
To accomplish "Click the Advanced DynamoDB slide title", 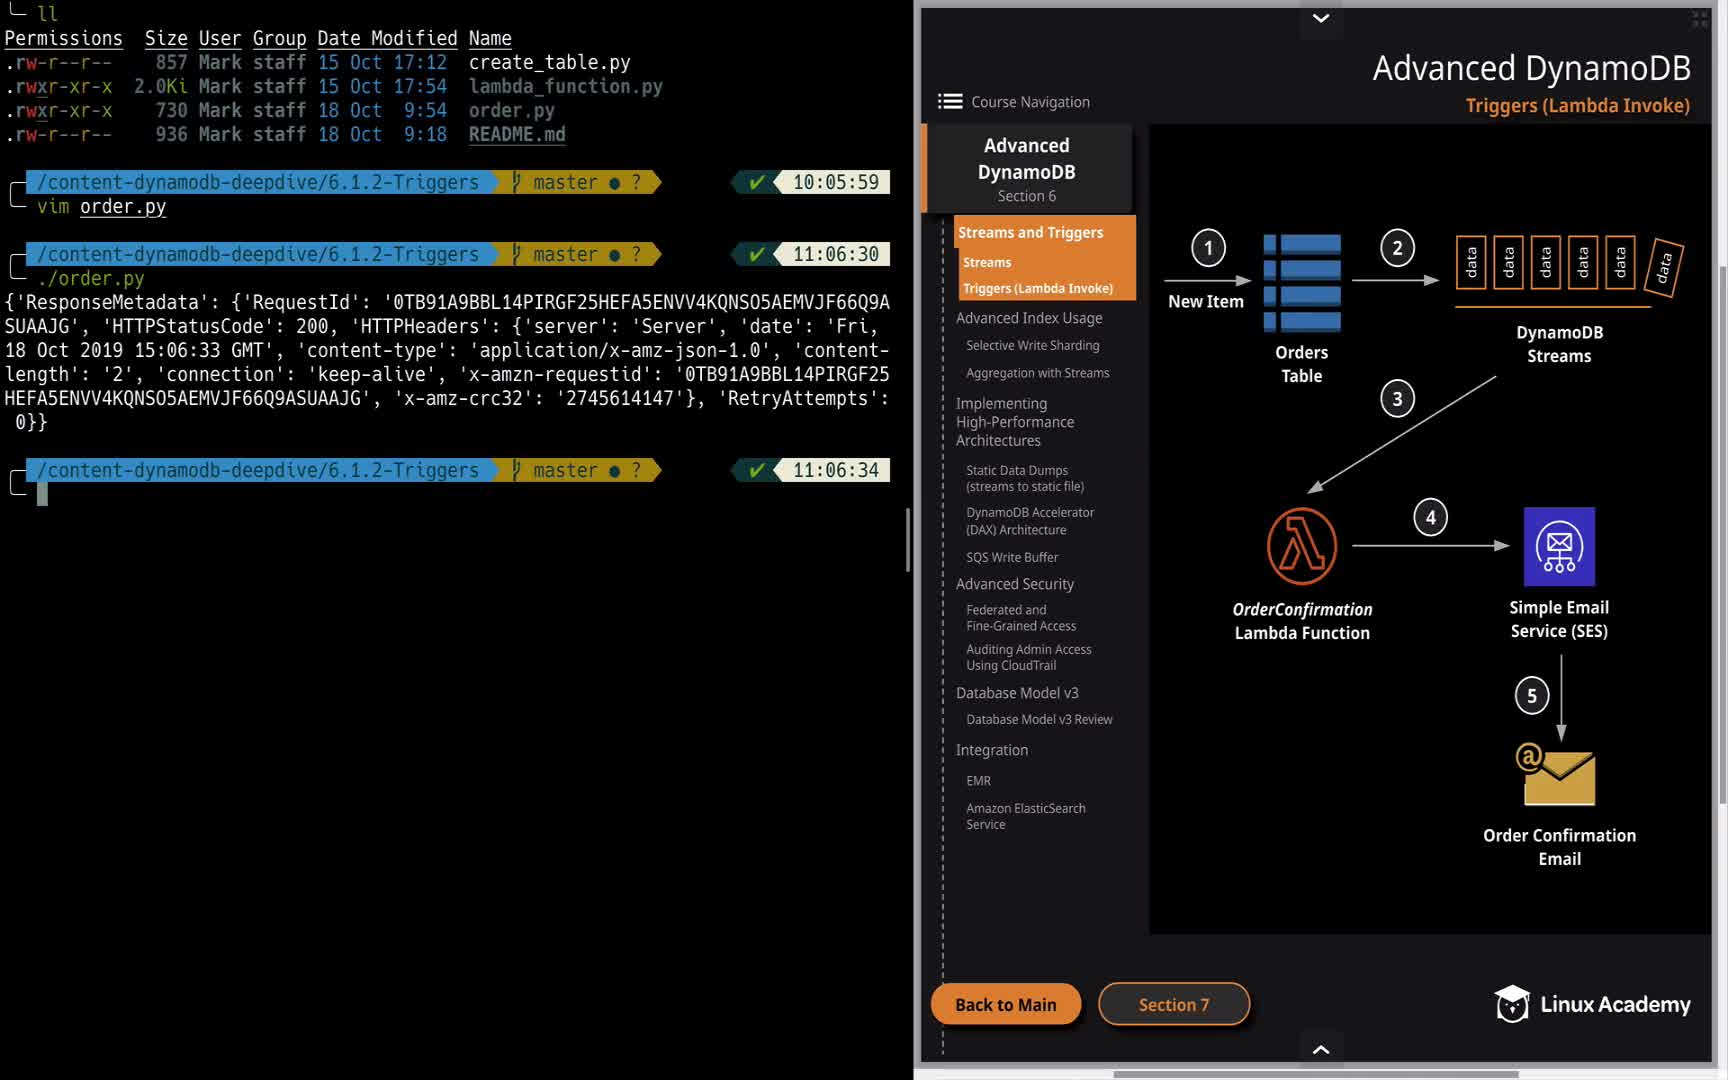I will [1531, 68].
